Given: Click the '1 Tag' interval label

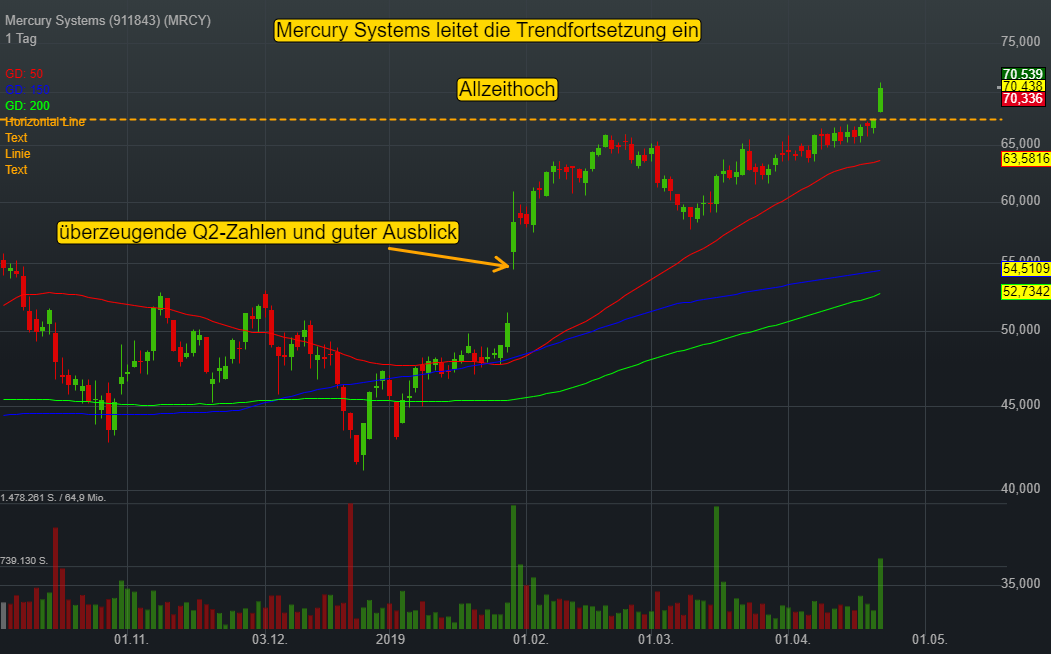Looking at the screenshot, I should (21, 38).
